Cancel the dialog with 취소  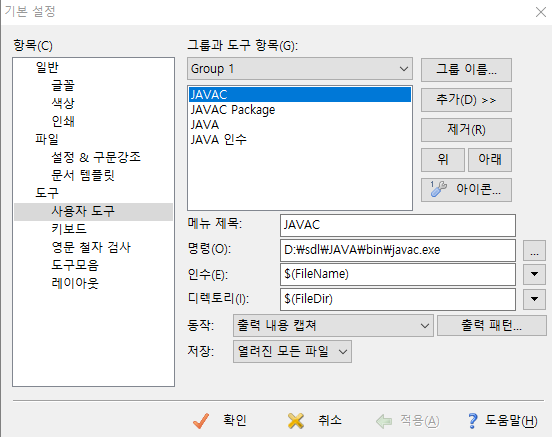[315, 421]
